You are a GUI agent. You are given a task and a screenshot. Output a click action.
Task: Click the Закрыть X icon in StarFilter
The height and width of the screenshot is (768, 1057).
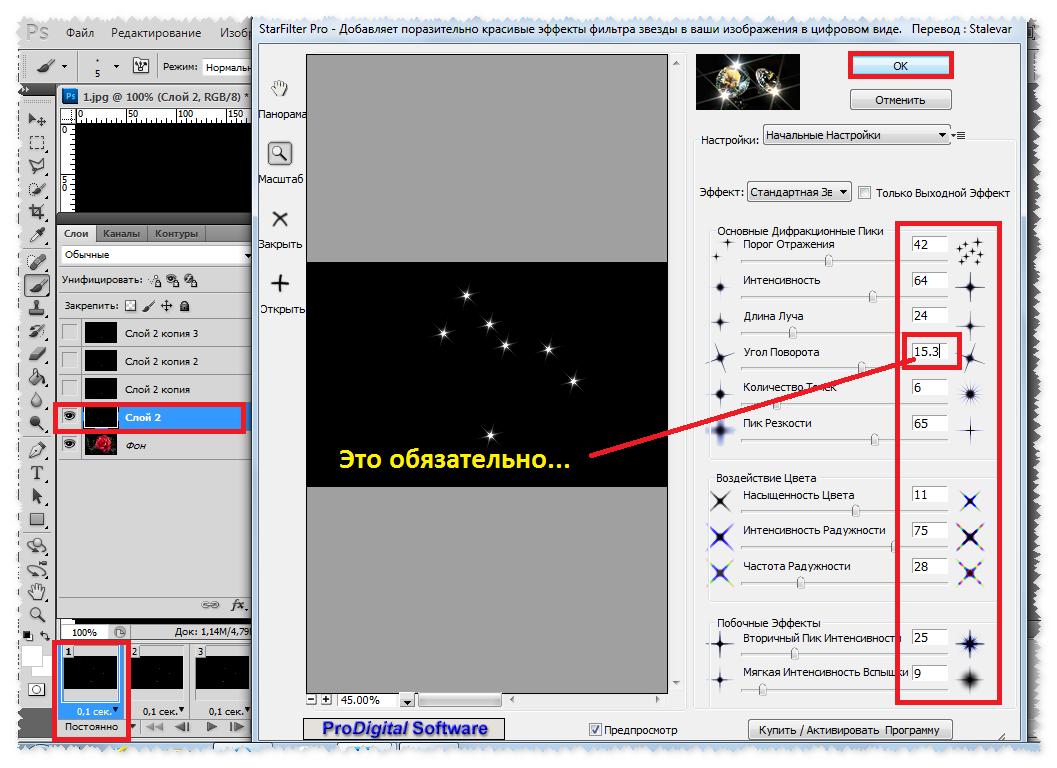coord(280,219)
